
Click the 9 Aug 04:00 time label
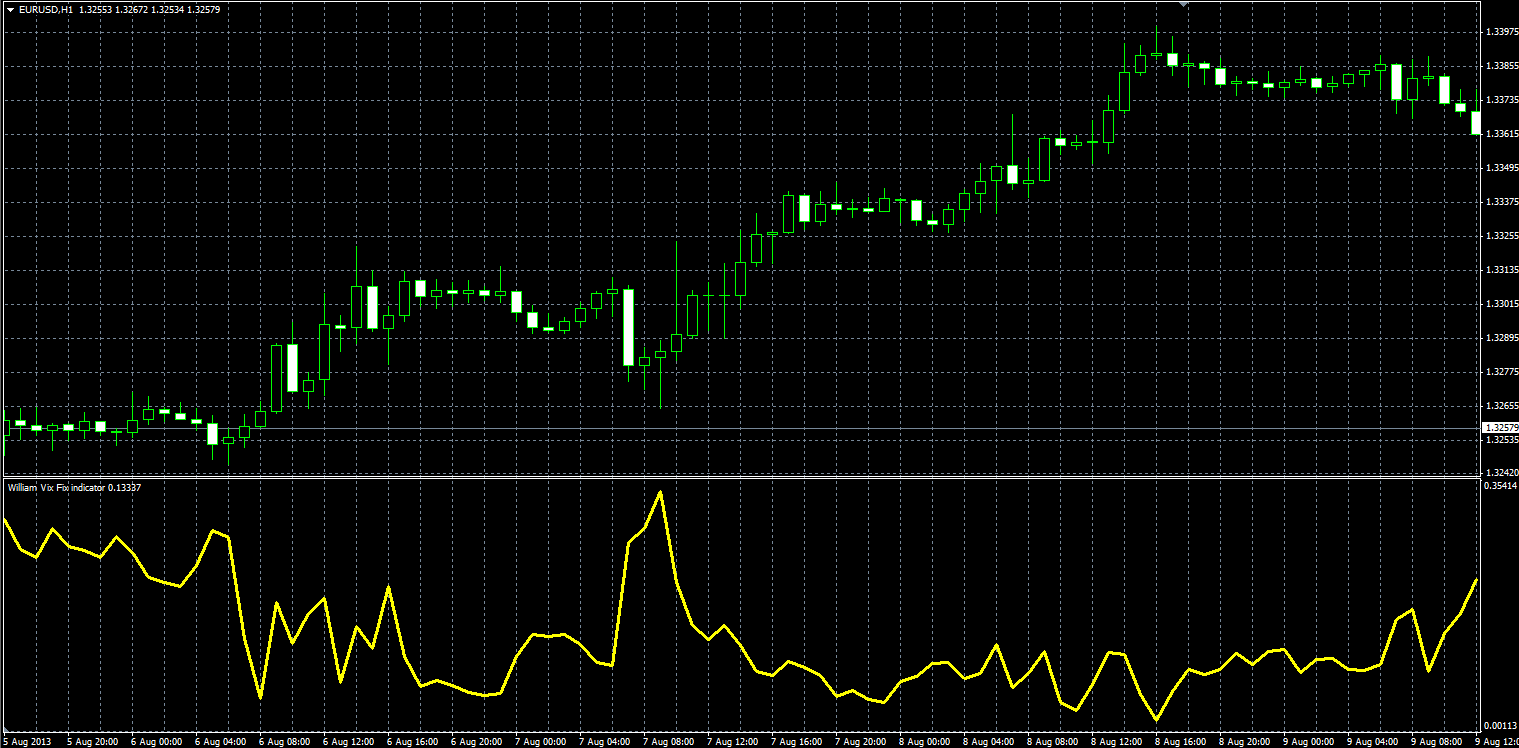(x=1372, y=742)
